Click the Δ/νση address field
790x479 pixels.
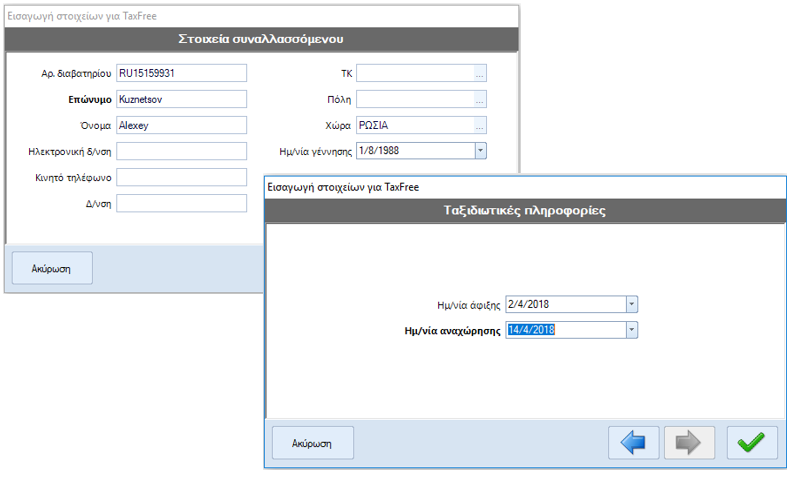point(181,203)
